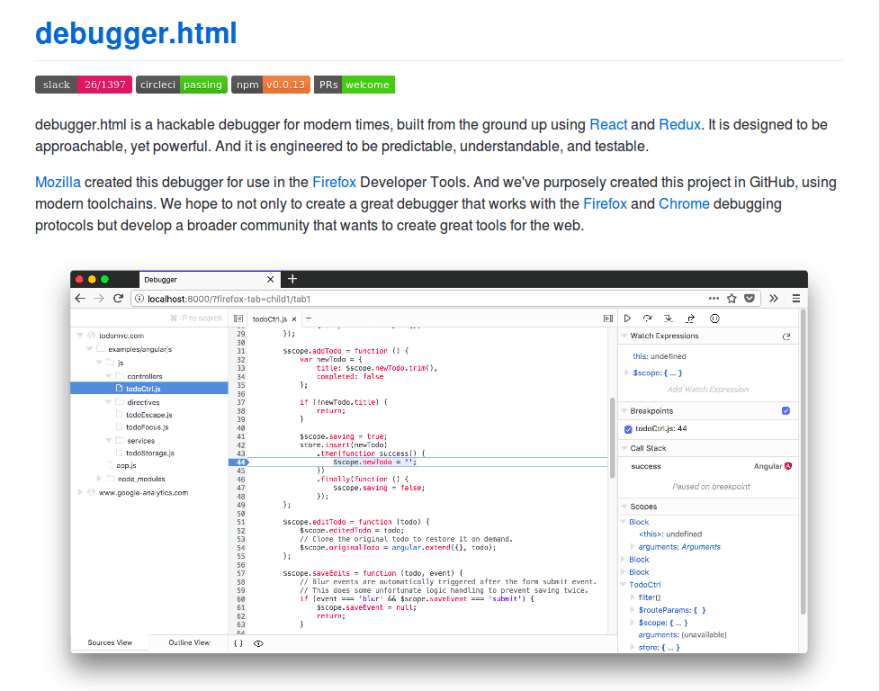Collapse the sources pane toggle icon
880x691 pixels.
coord(239,318)
